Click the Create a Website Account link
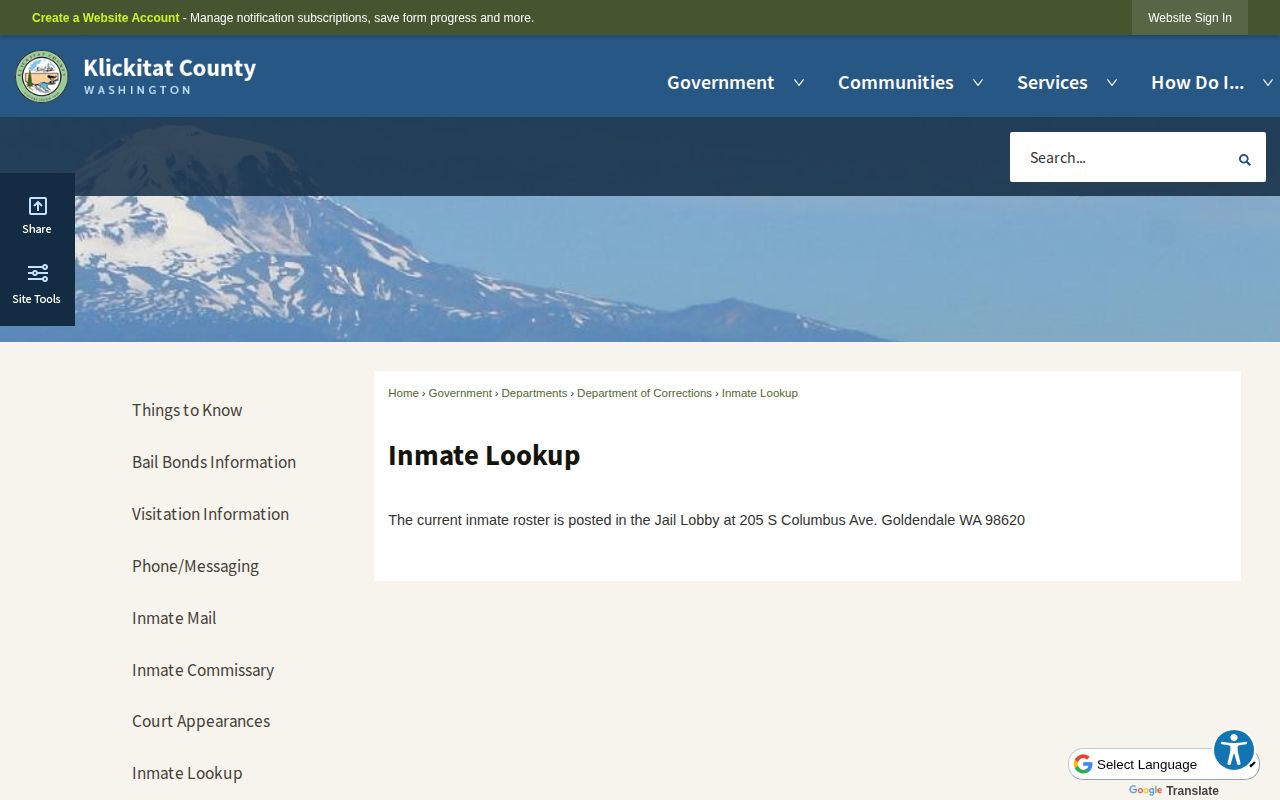The height and width of the screenshot is (800, 1280). tap(106, 18)
